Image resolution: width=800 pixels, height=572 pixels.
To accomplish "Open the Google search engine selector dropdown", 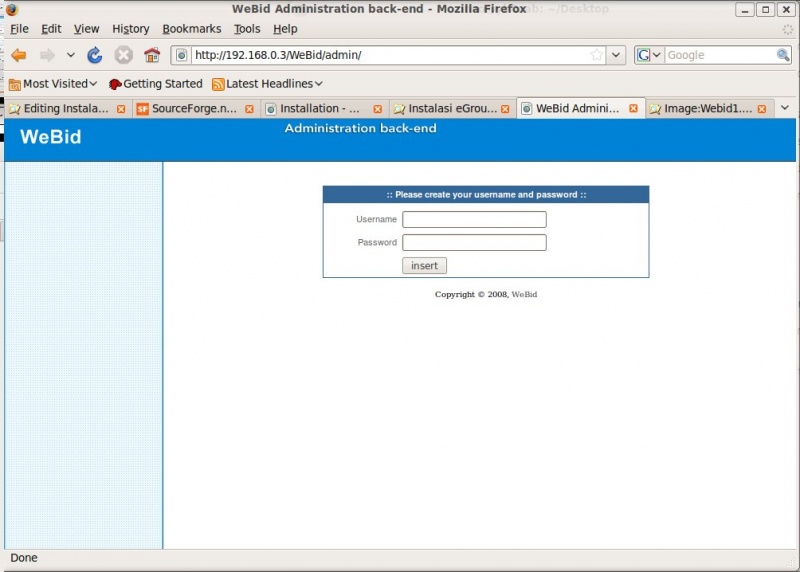I will tap(649, 55).
